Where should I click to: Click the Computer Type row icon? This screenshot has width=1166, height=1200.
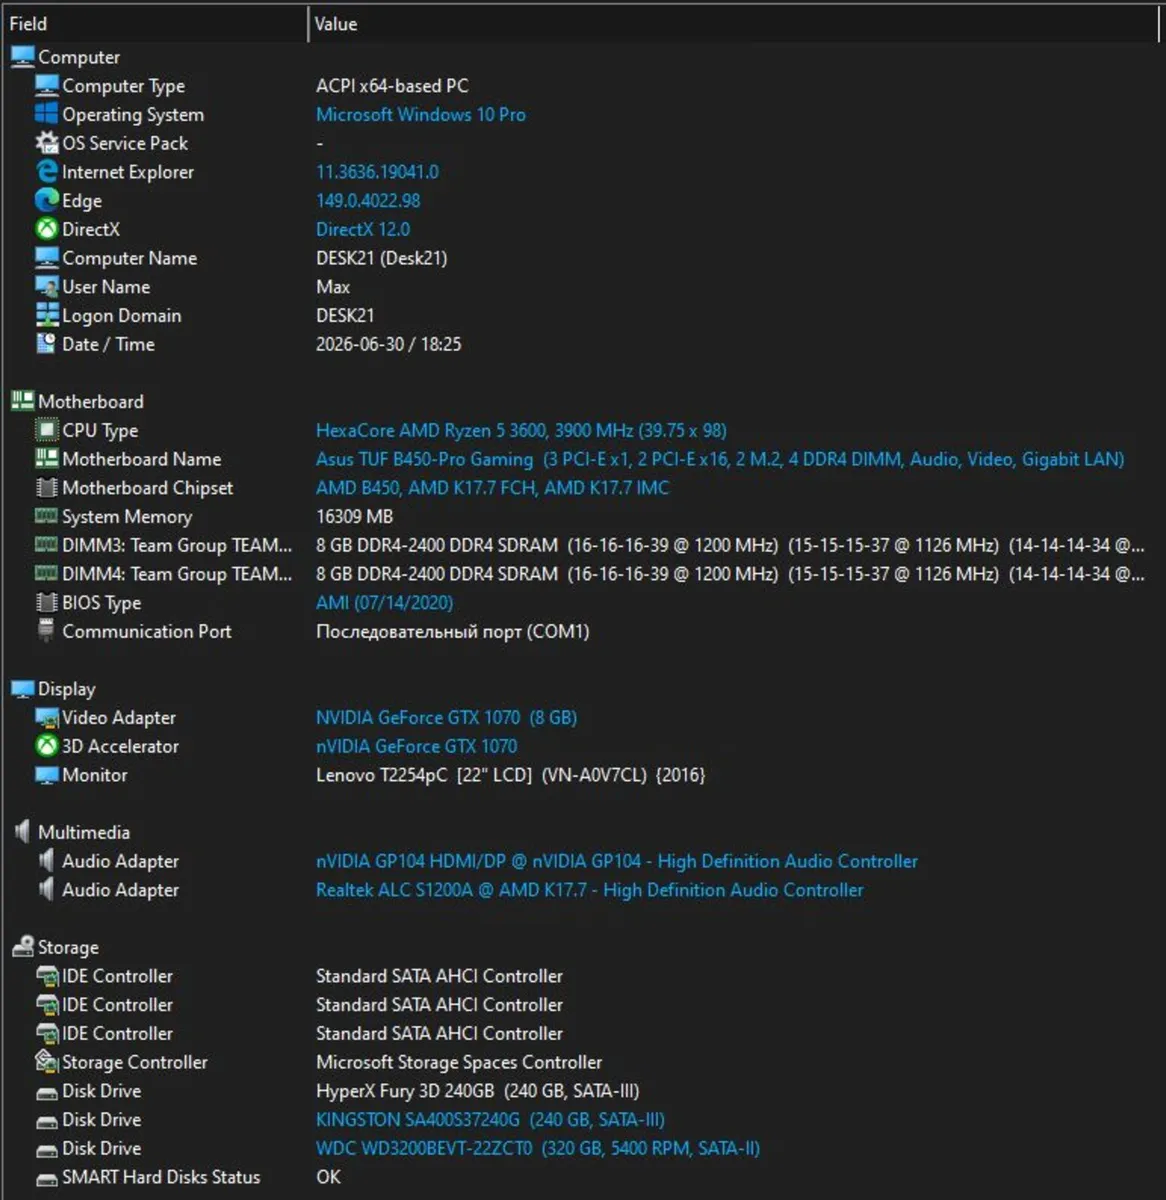pyautogui.click(x=46, y=86)
